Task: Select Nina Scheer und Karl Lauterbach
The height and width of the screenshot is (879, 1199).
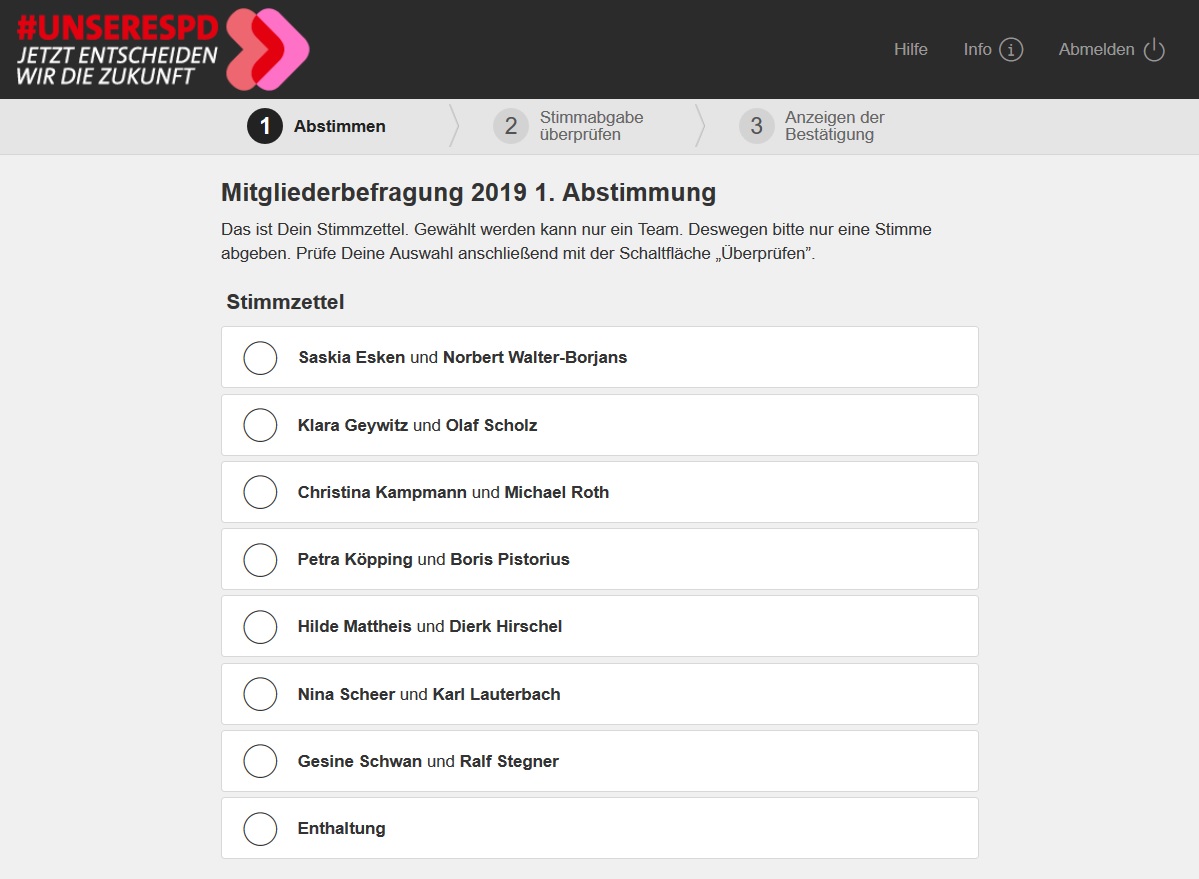Action: [600, 694]
